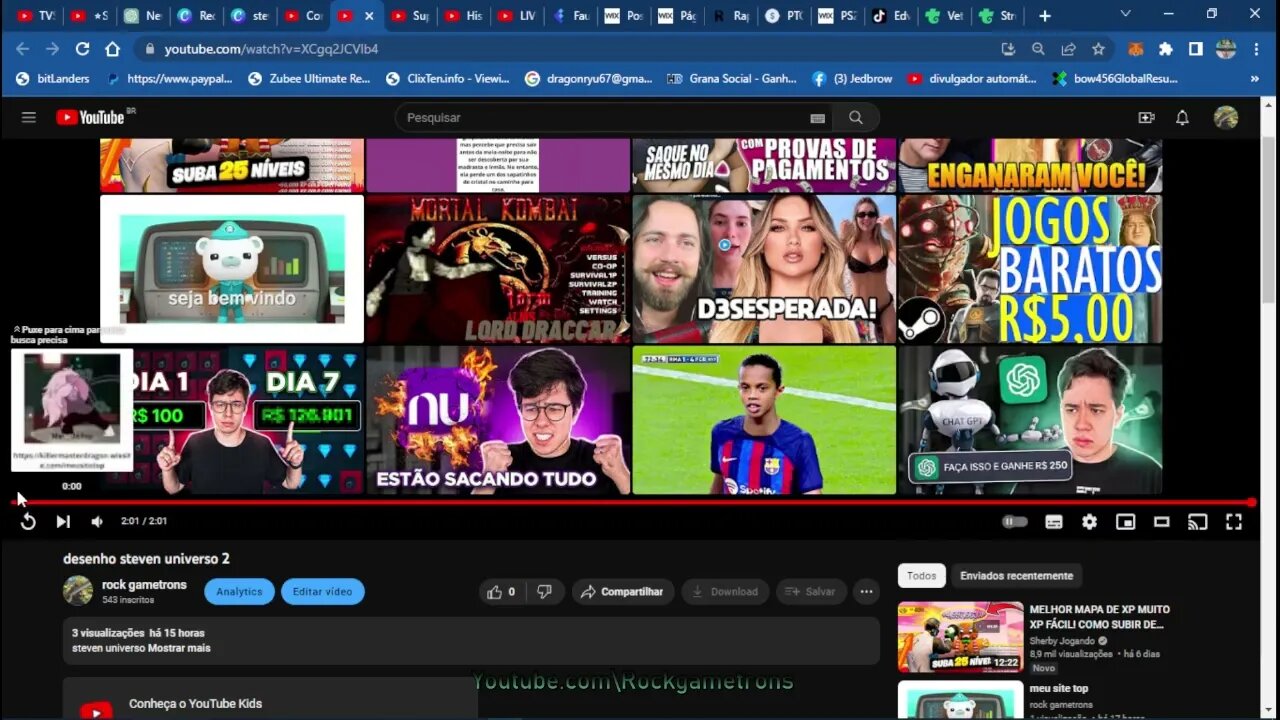1280x720 pixels.
Task: Open the bitLanders bookmark
Action: point(53,78)
